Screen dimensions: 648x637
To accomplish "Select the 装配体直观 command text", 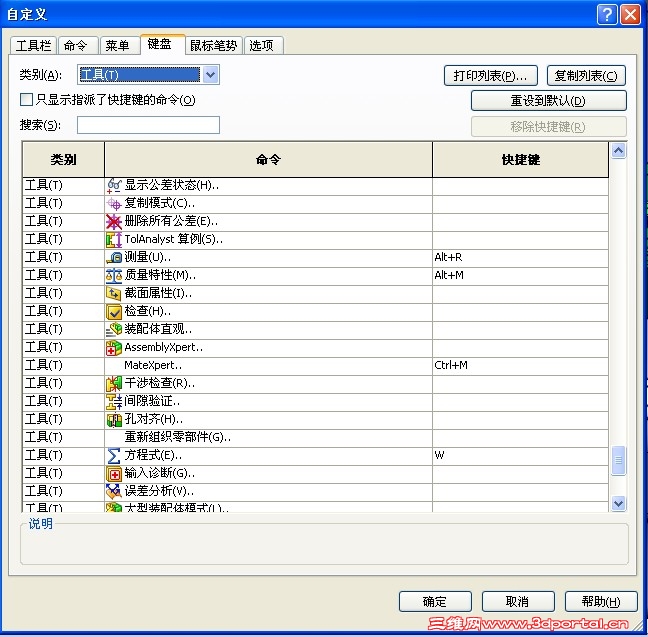I will point(158,329).
